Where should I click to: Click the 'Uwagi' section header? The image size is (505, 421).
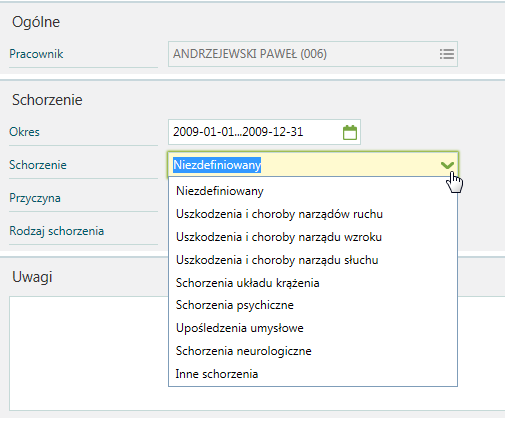point(32,277)
